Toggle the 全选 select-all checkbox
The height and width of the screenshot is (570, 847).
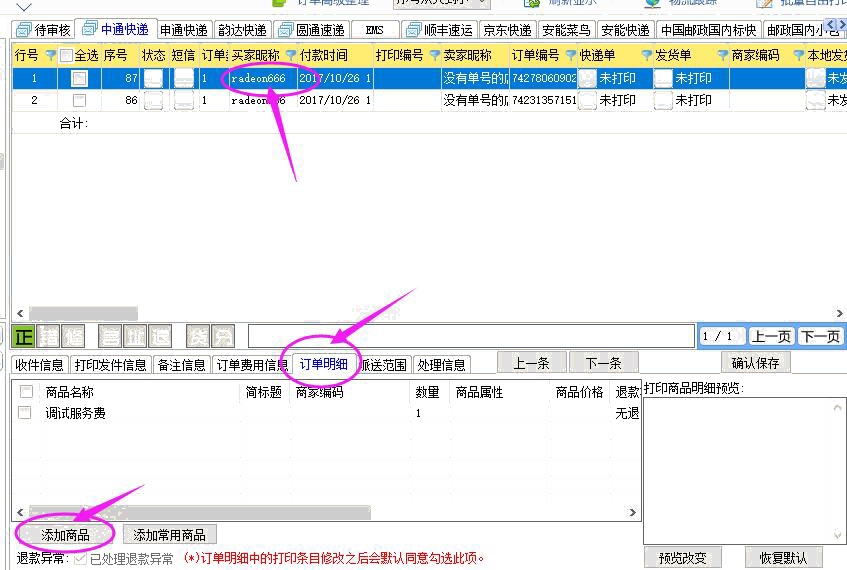(x=66, y=55)
